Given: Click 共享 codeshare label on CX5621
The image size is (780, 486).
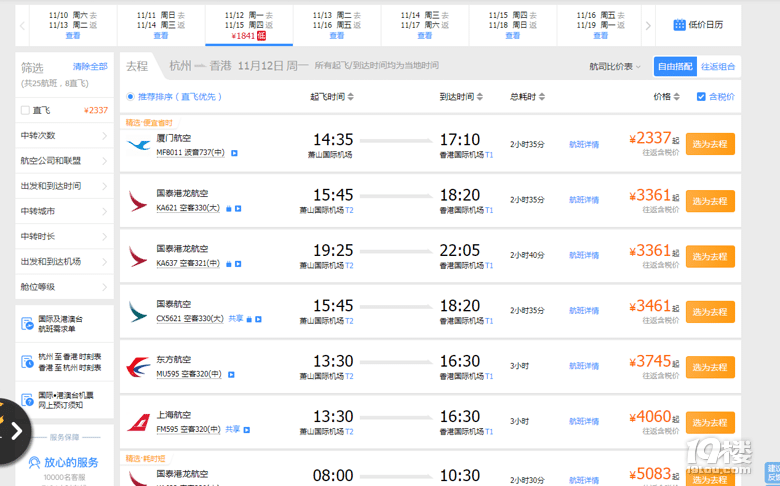Looking at the screenshot, I should click(x=236, y=318).
